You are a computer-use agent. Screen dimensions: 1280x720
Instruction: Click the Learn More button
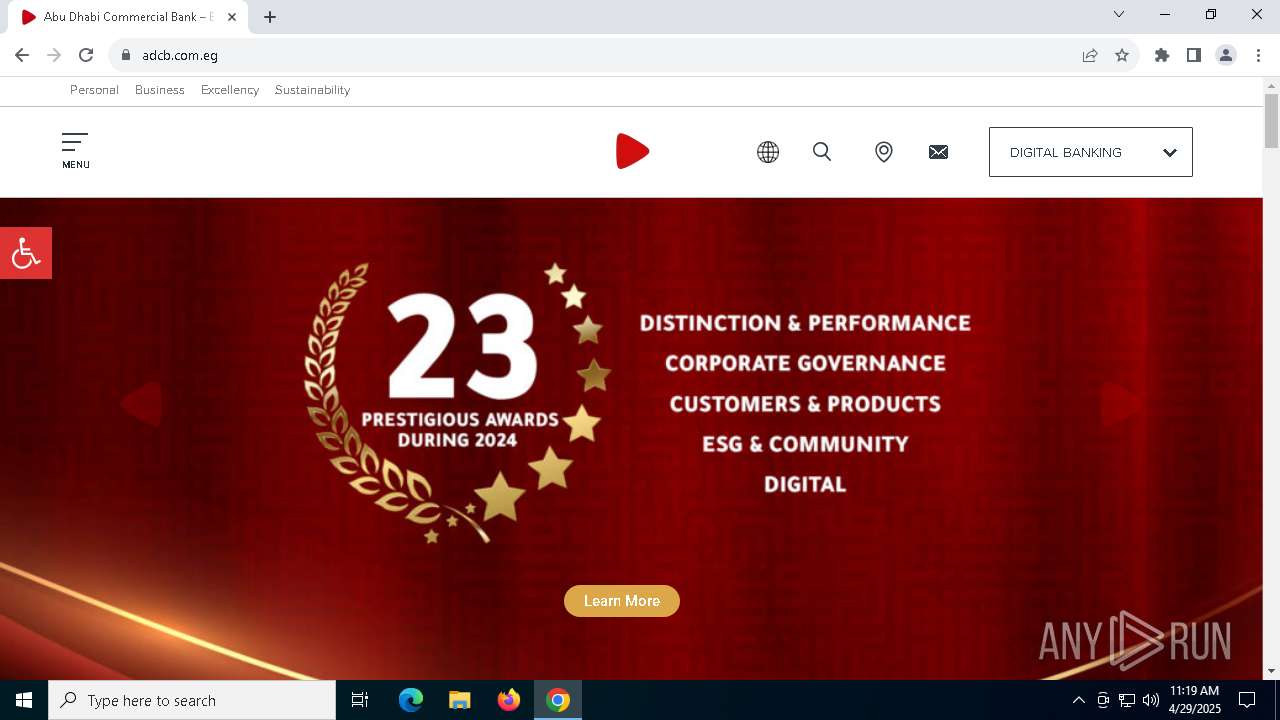coord(622,601)
